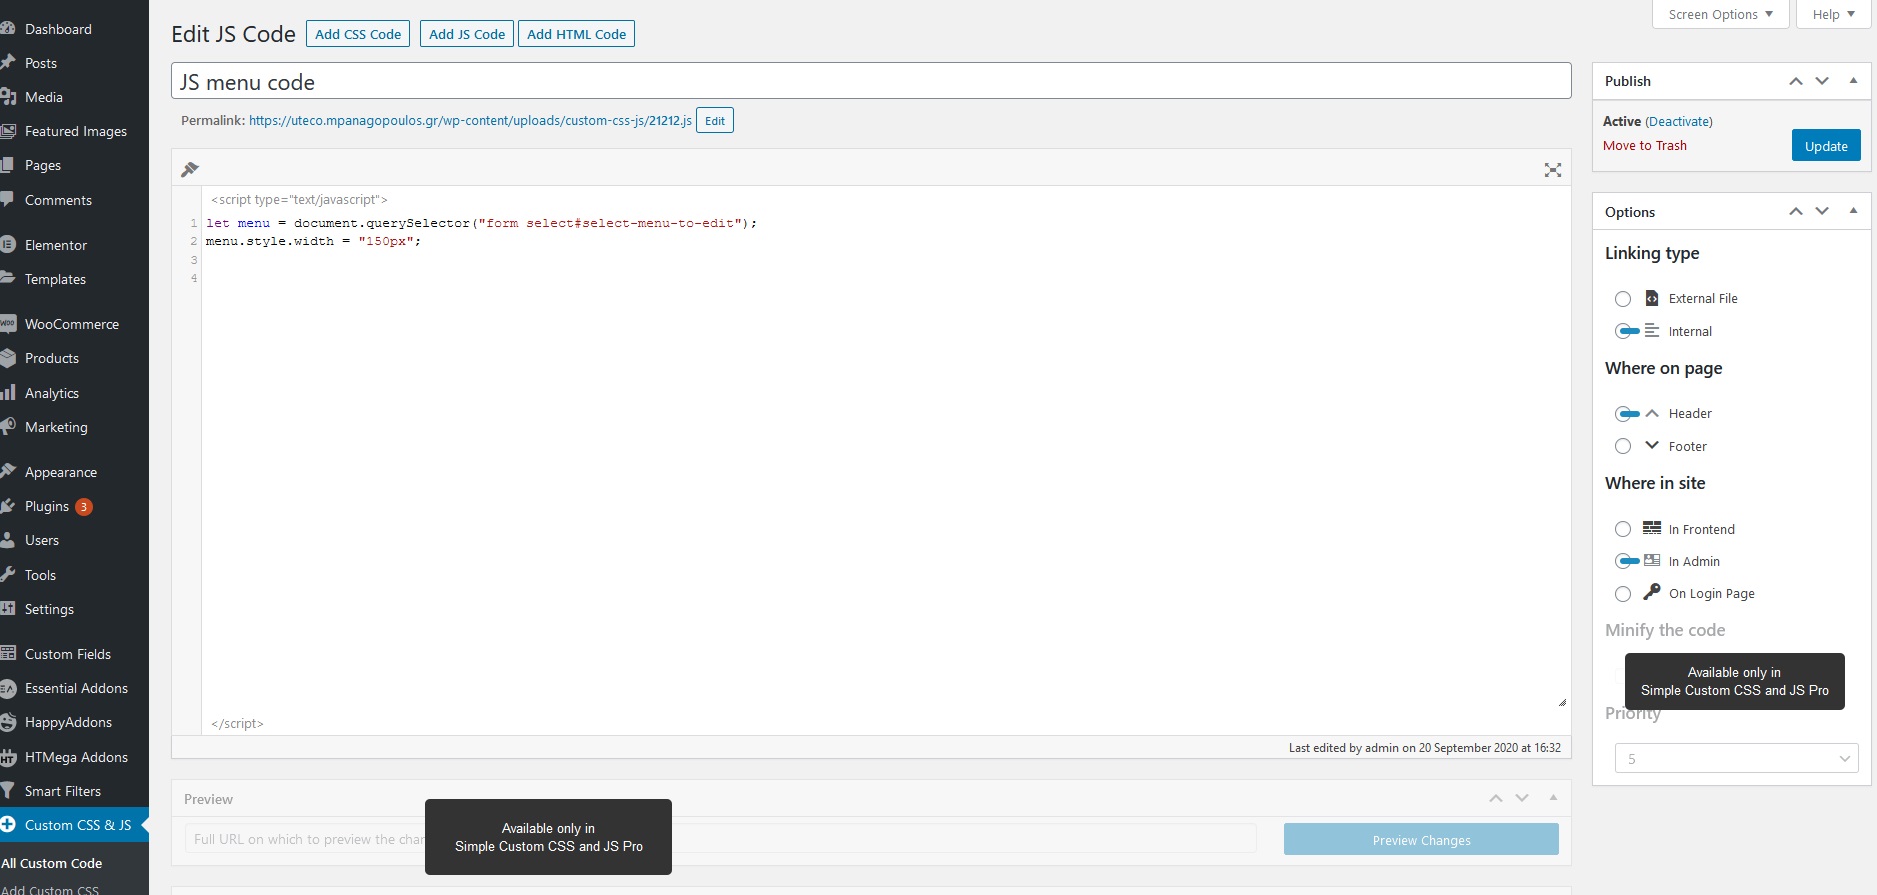Viewport: 1877px width, 895px height.
Task: Click the HappyAddons smiley icon
Action: (x=8, y=722)
